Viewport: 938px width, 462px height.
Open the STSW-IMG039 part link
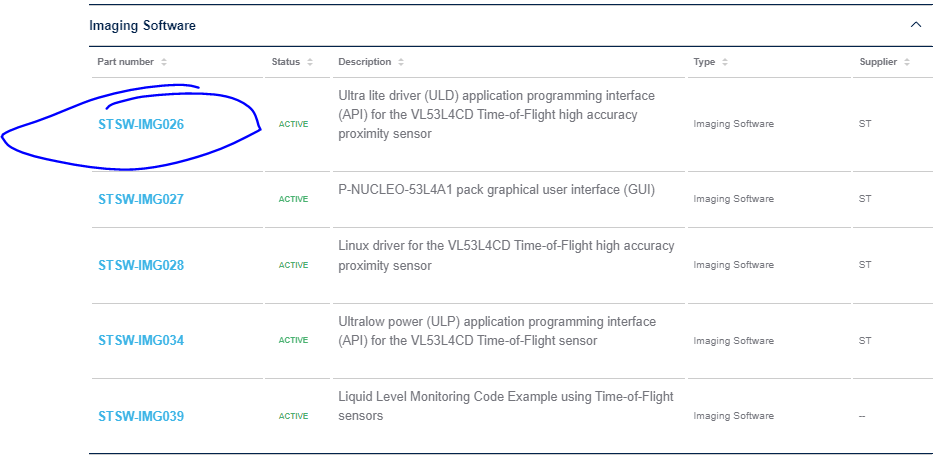(141, 416)
